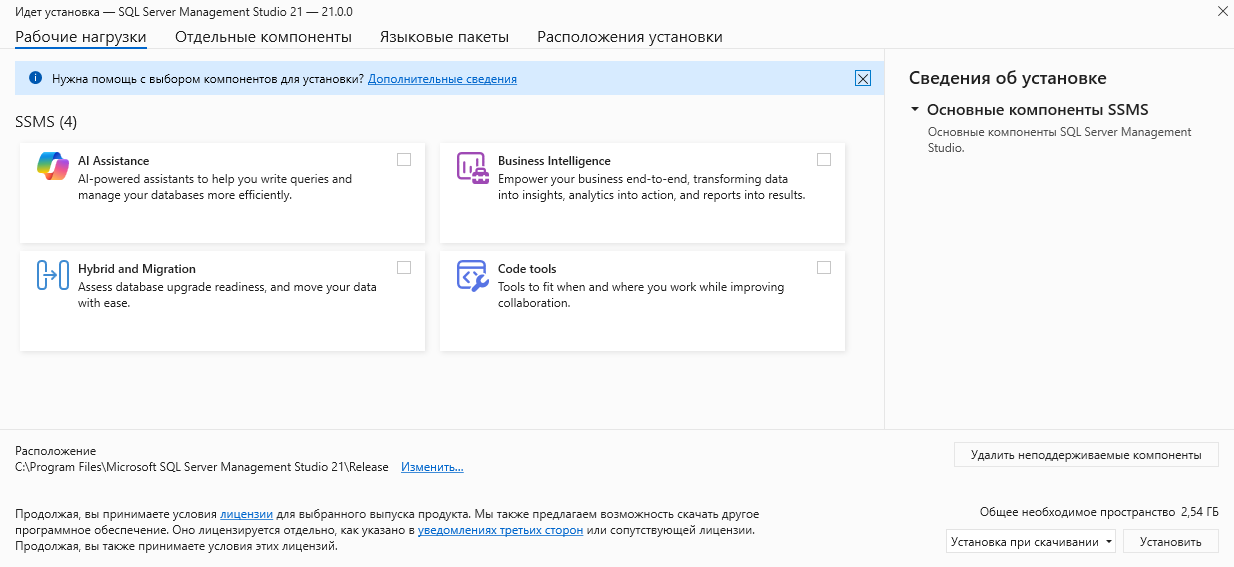Click Удалить неподдерживаемые компоненты button

coord(1085,454)
